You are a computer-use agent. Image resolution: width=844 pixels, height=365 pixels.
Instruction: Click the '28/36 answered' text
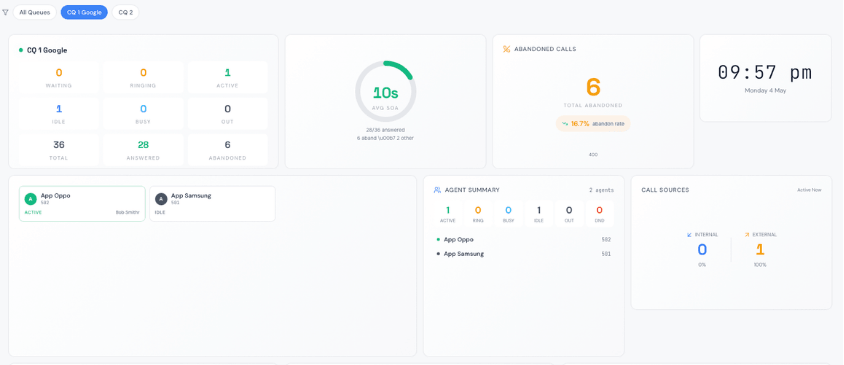385,130
